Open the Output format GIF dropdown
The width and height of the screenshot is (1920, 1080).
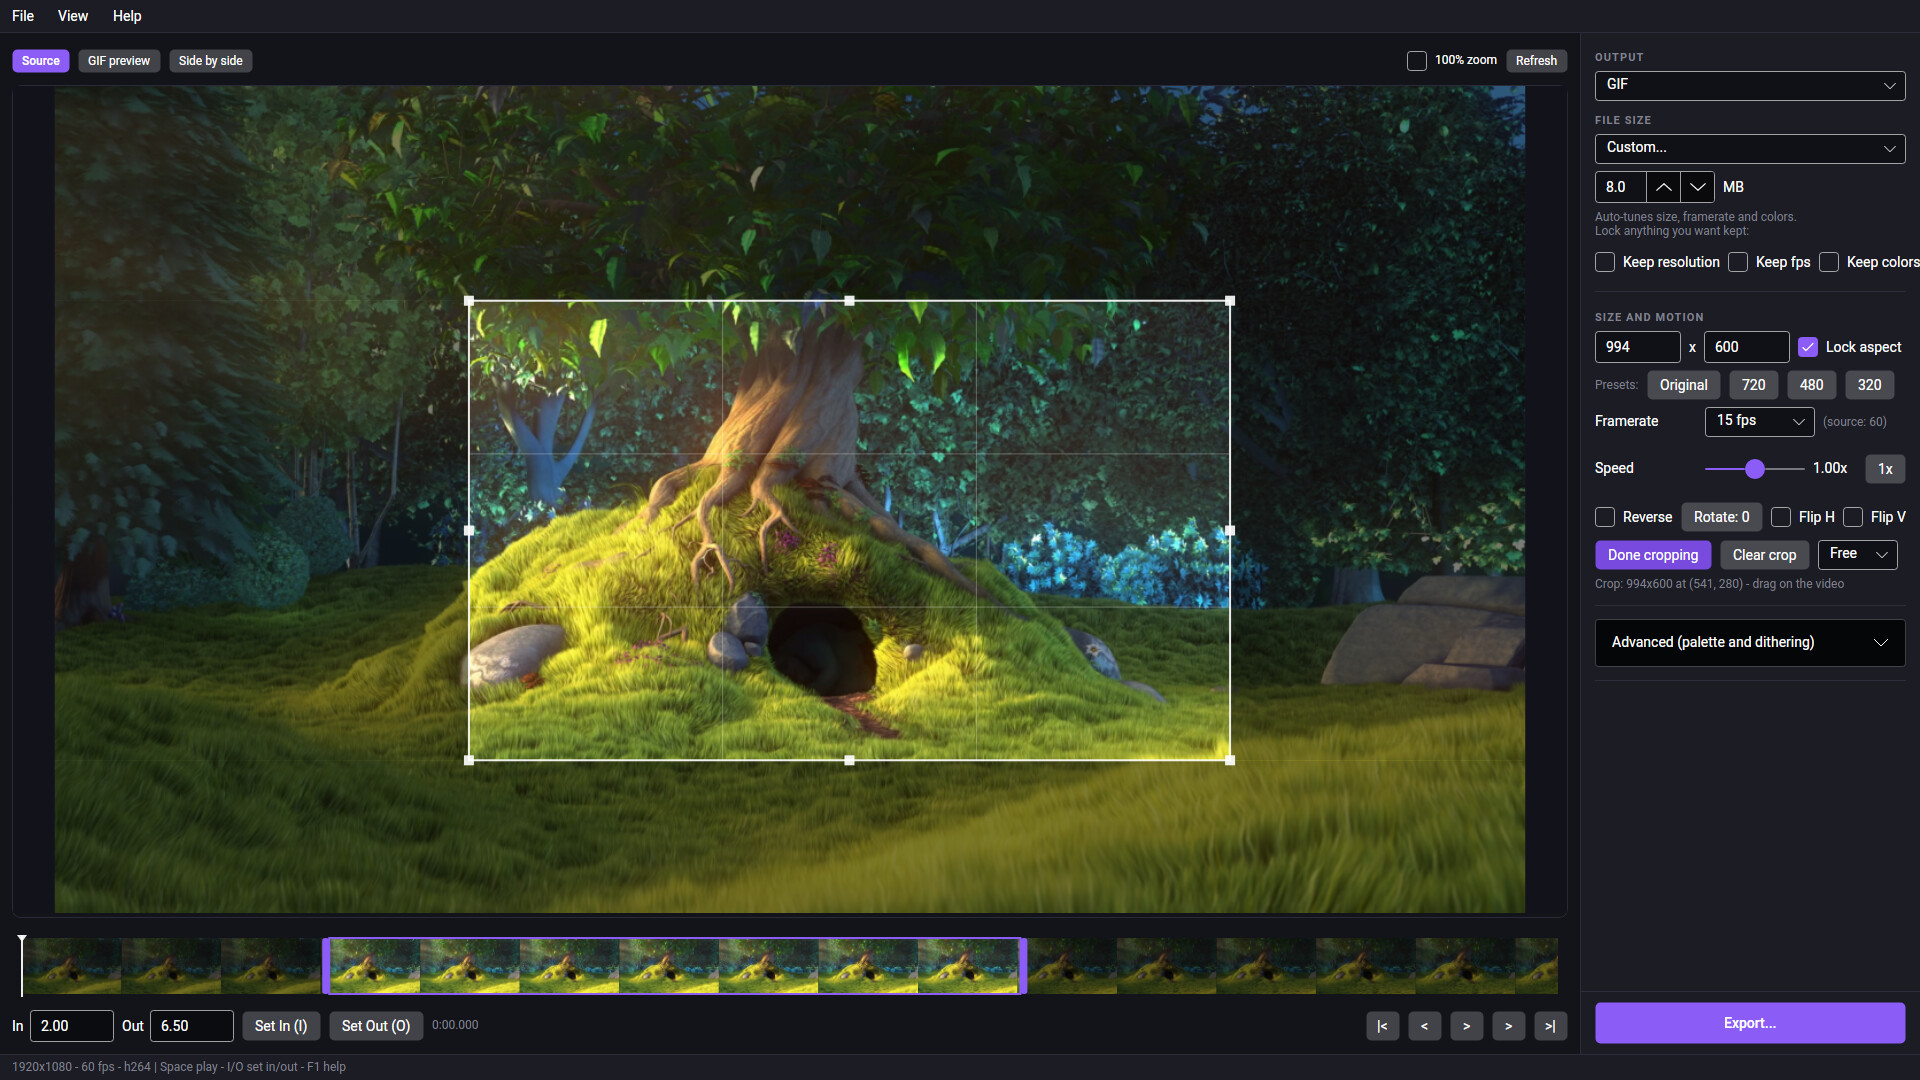click(1749, 85)
